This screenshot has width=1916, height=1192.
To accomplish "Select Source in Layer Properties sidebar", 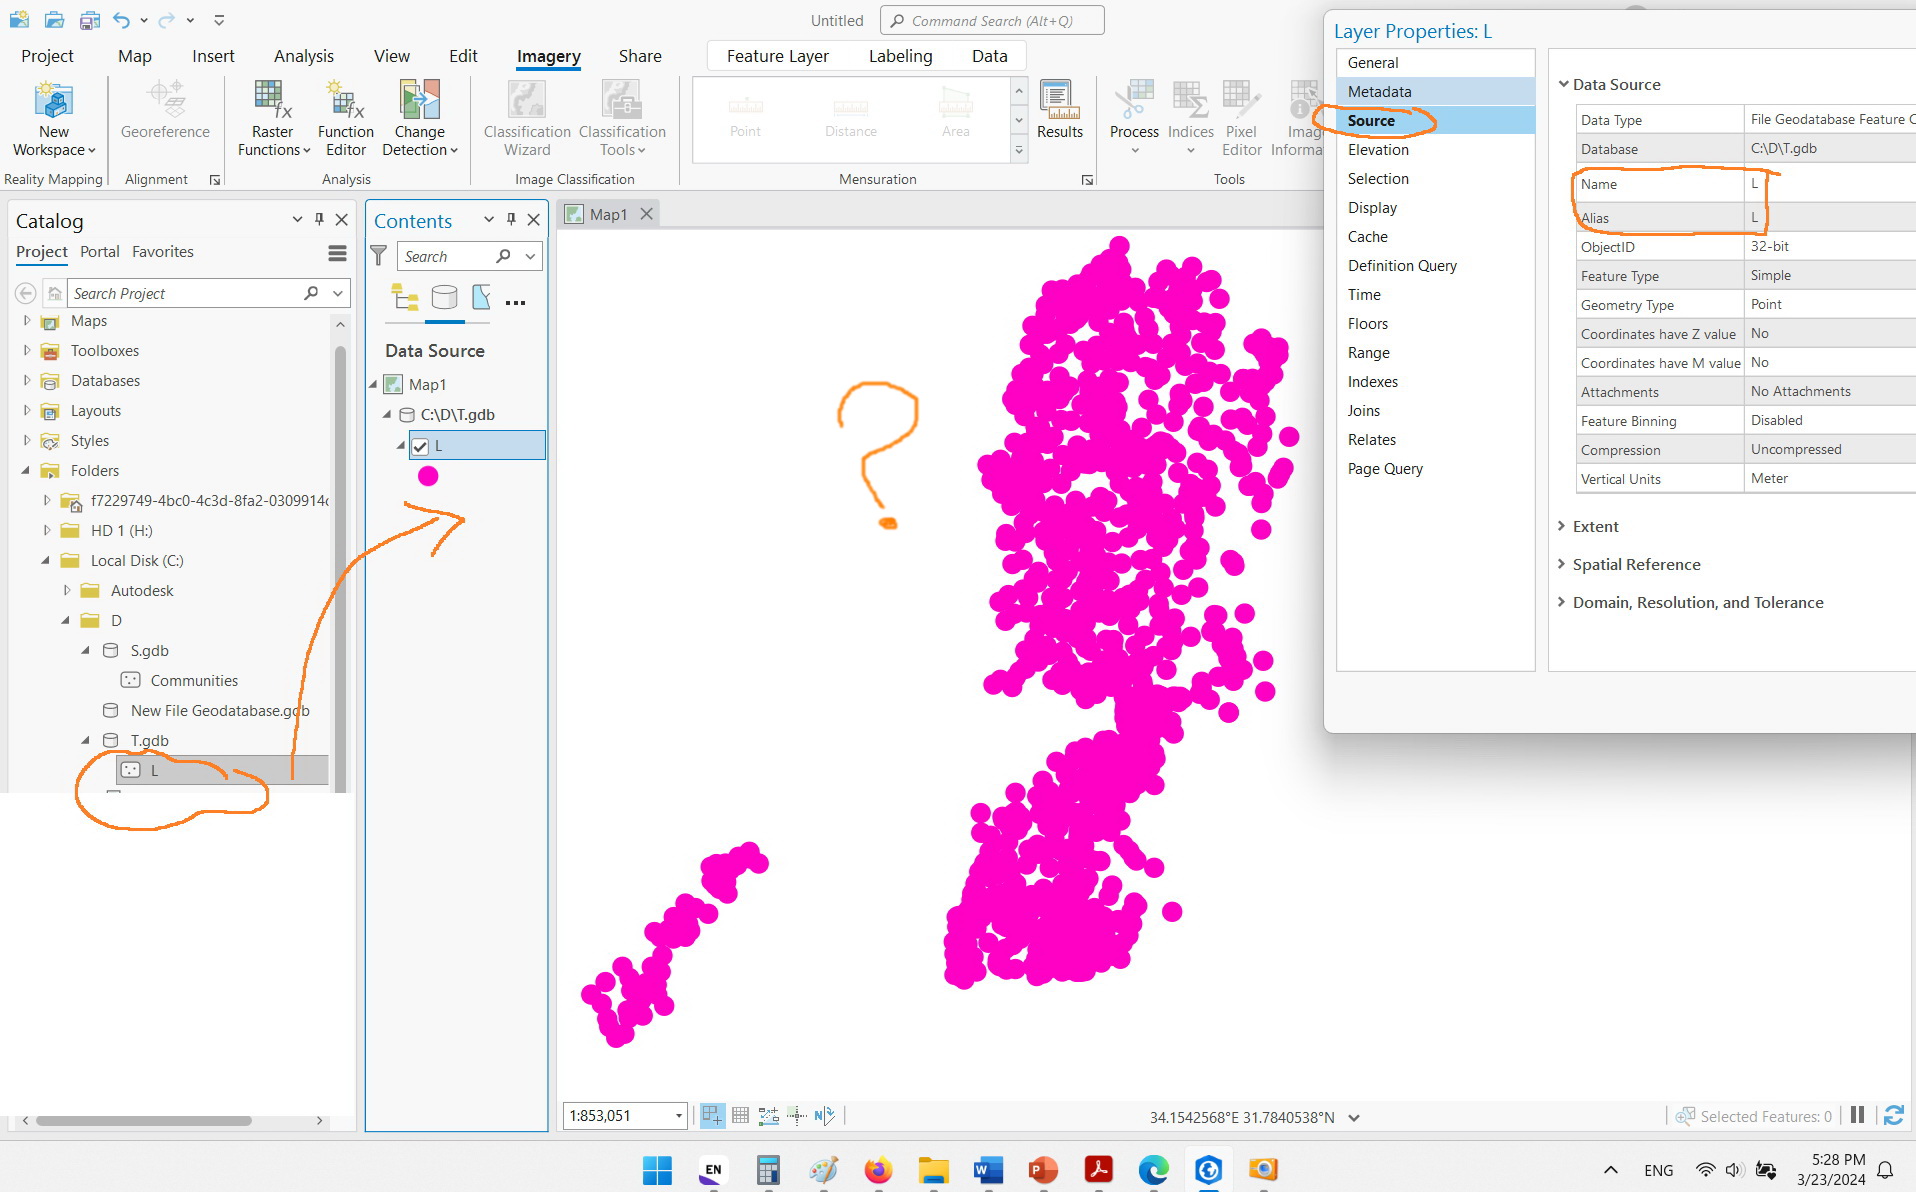I will point(1374,120).
